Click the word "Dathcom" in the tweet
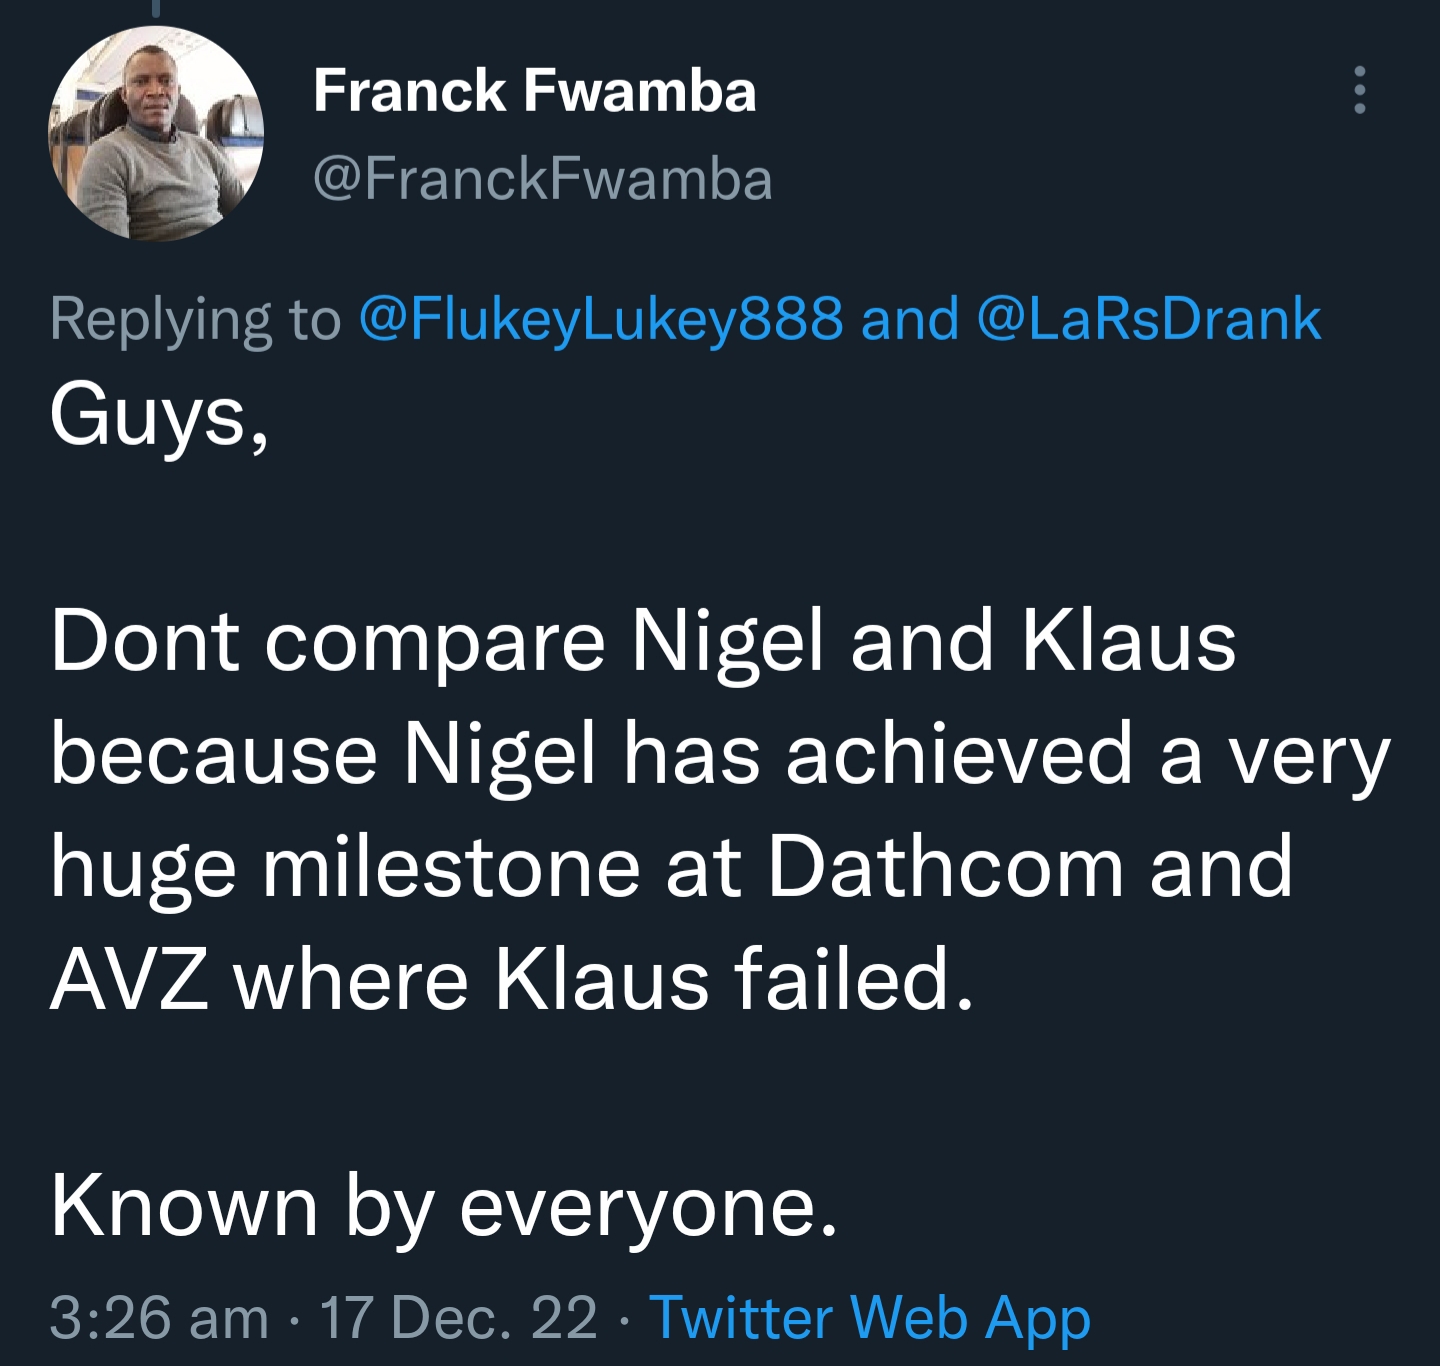This screenshot has width=1440, height=1366. [x=945, y=866]
